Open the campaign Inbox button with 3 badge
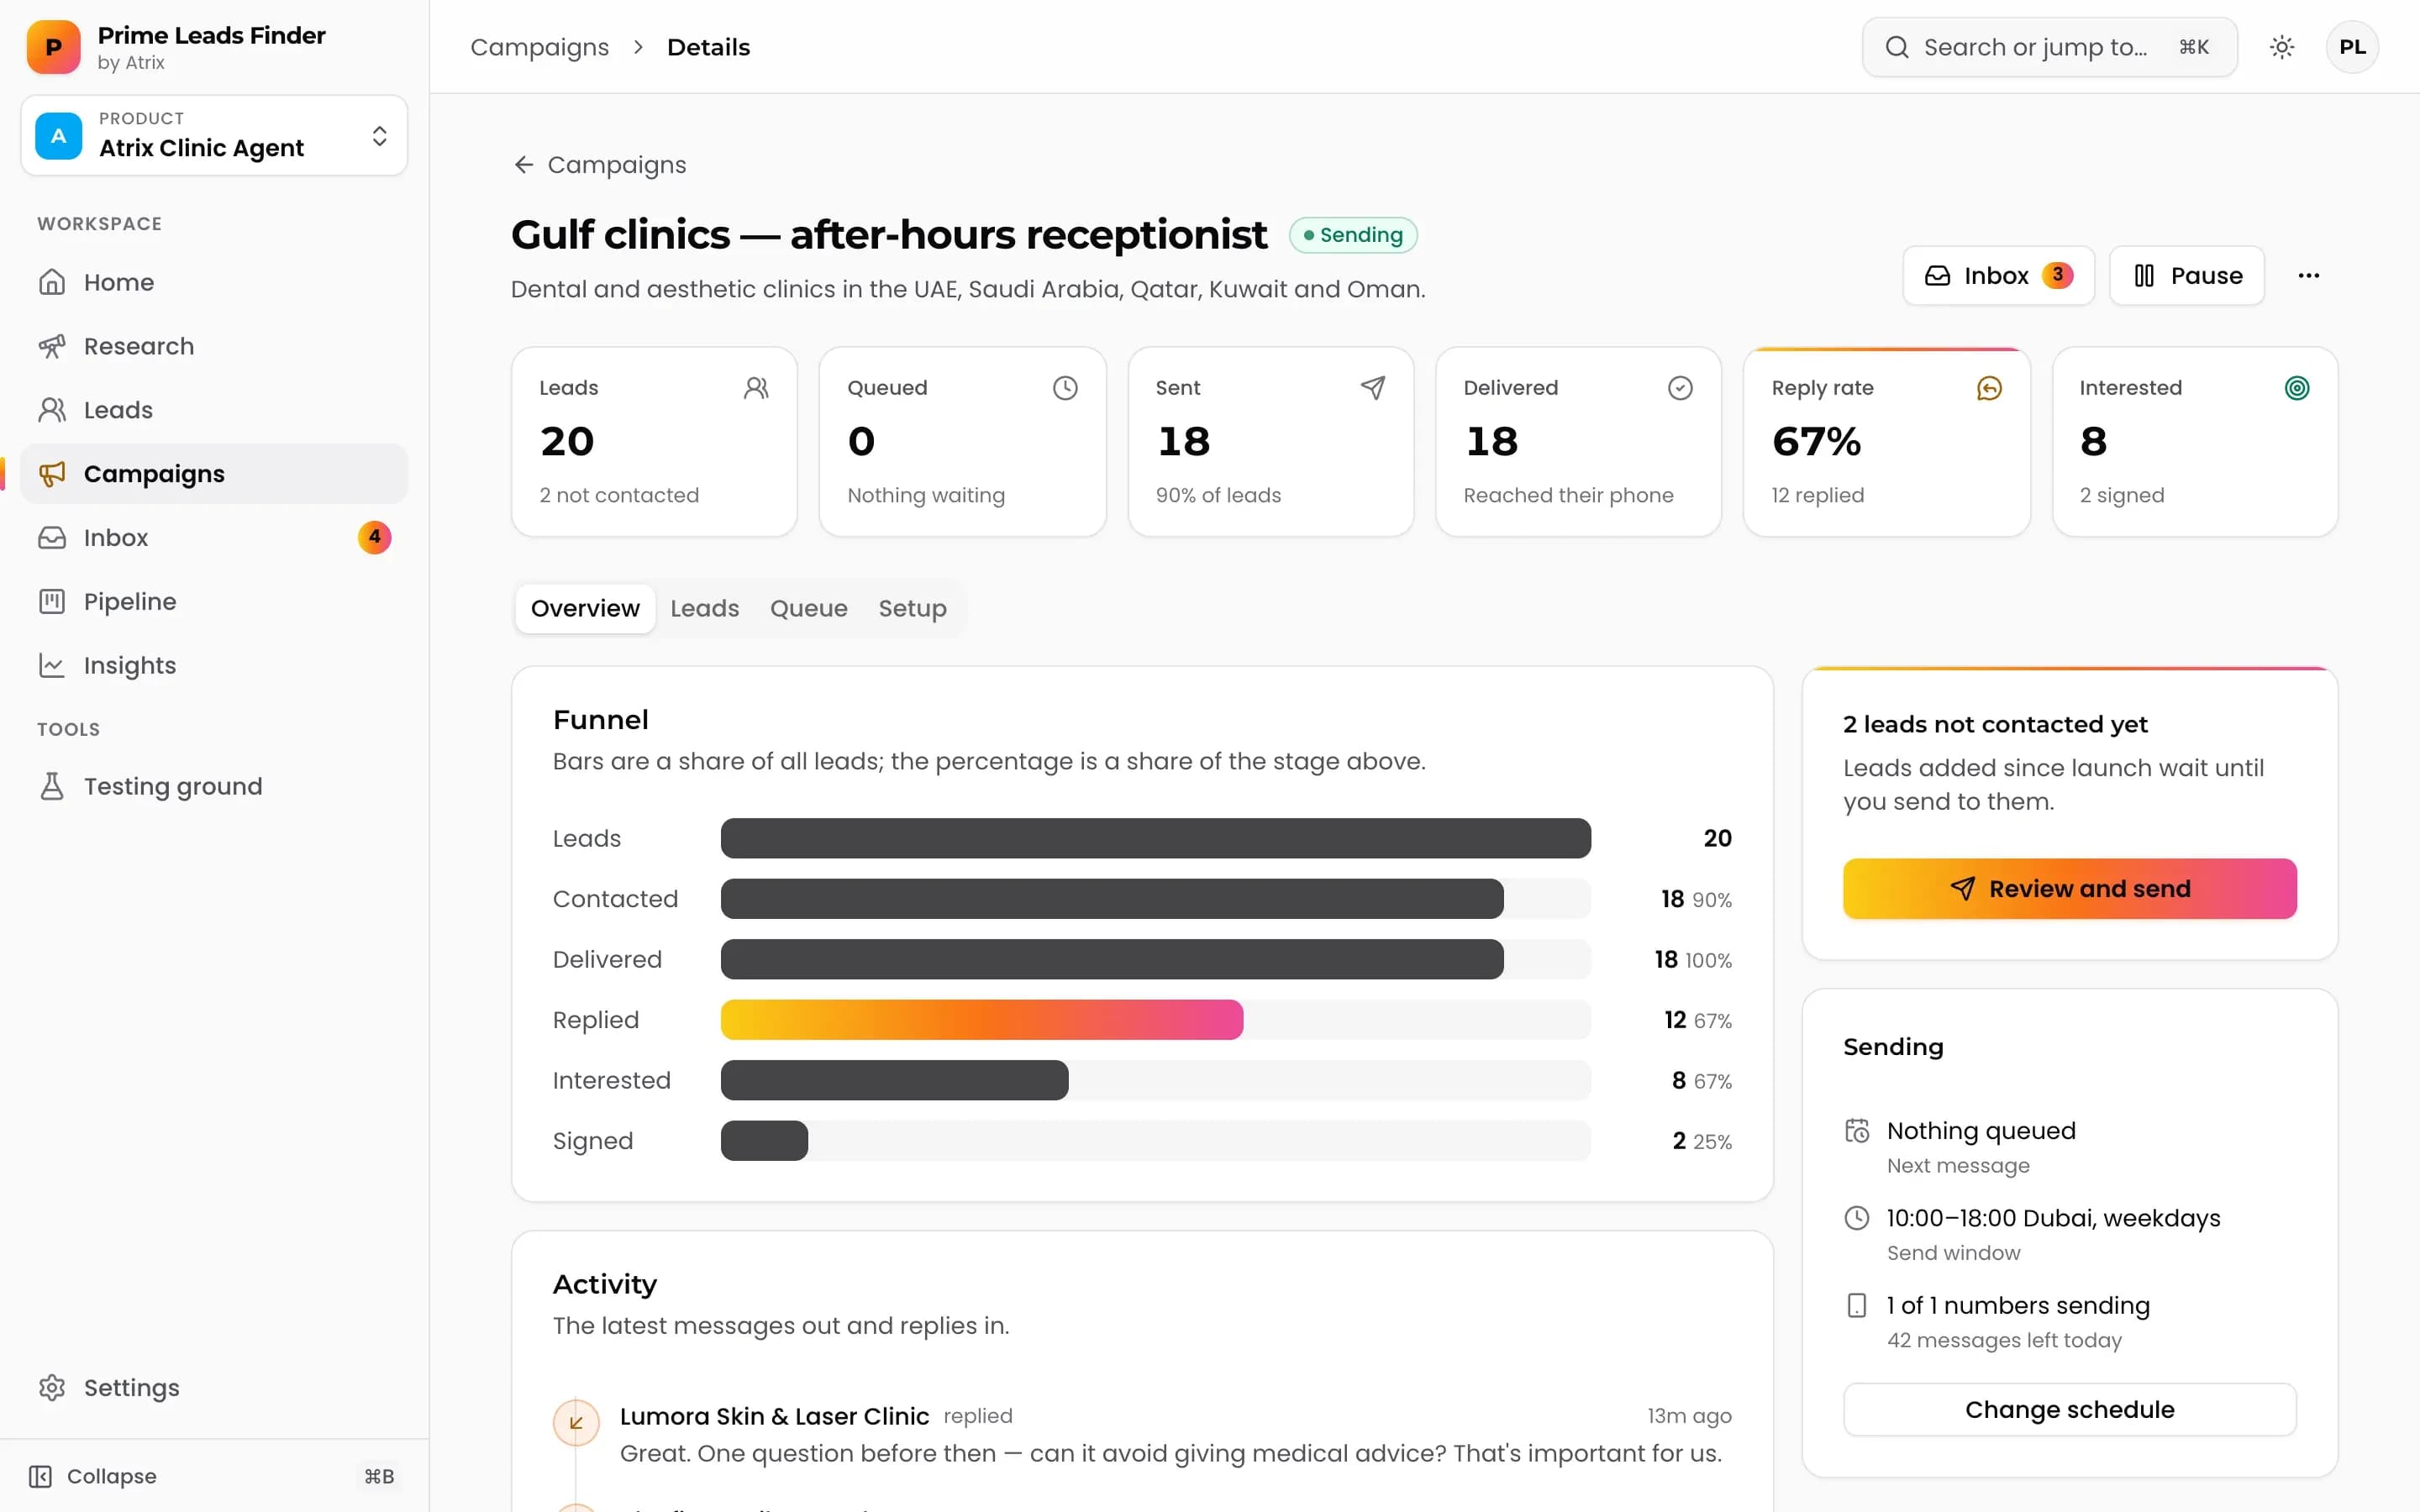This screenshot has width=2420, height=1512. point(1998,276)
